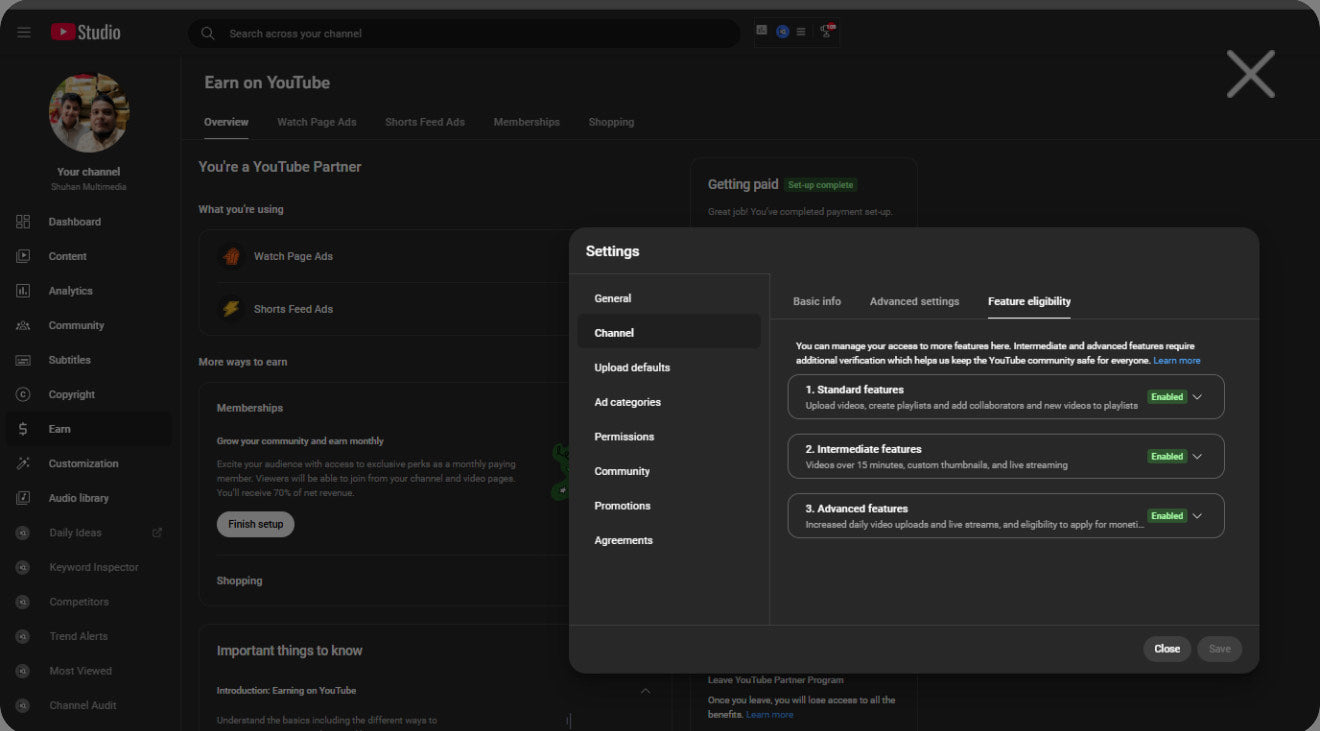
Task: Select Channel in Settings sidebar
Action: pos(669,333)
